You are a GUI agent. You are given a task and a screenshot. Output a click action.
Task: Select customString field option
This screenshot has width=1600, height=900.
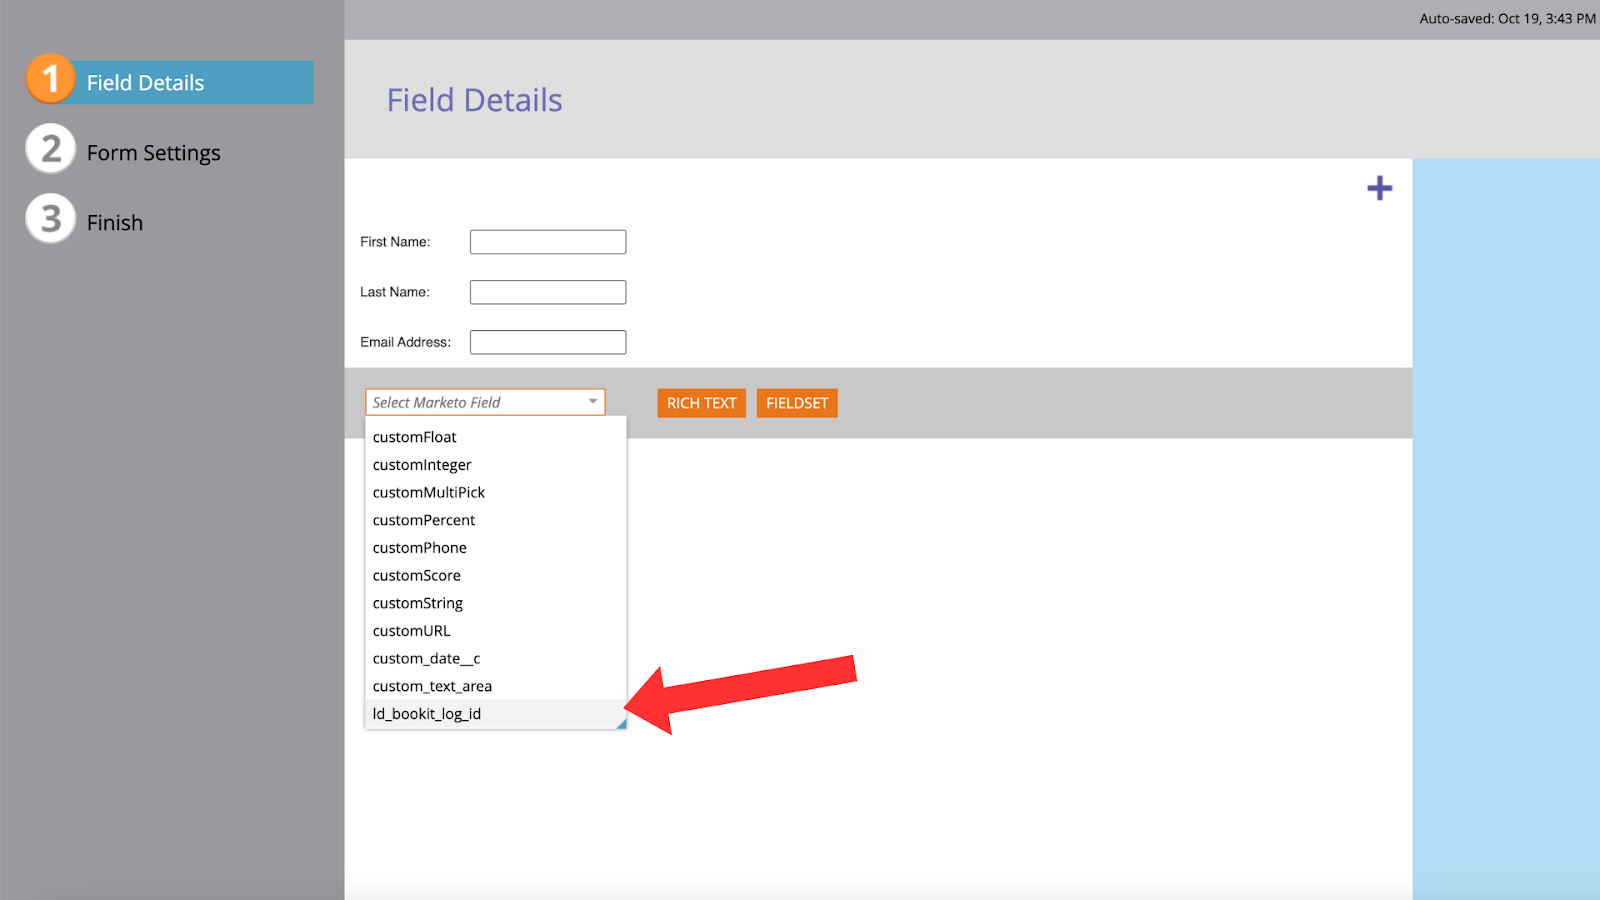pyautogui.click(x=418, y=603)
